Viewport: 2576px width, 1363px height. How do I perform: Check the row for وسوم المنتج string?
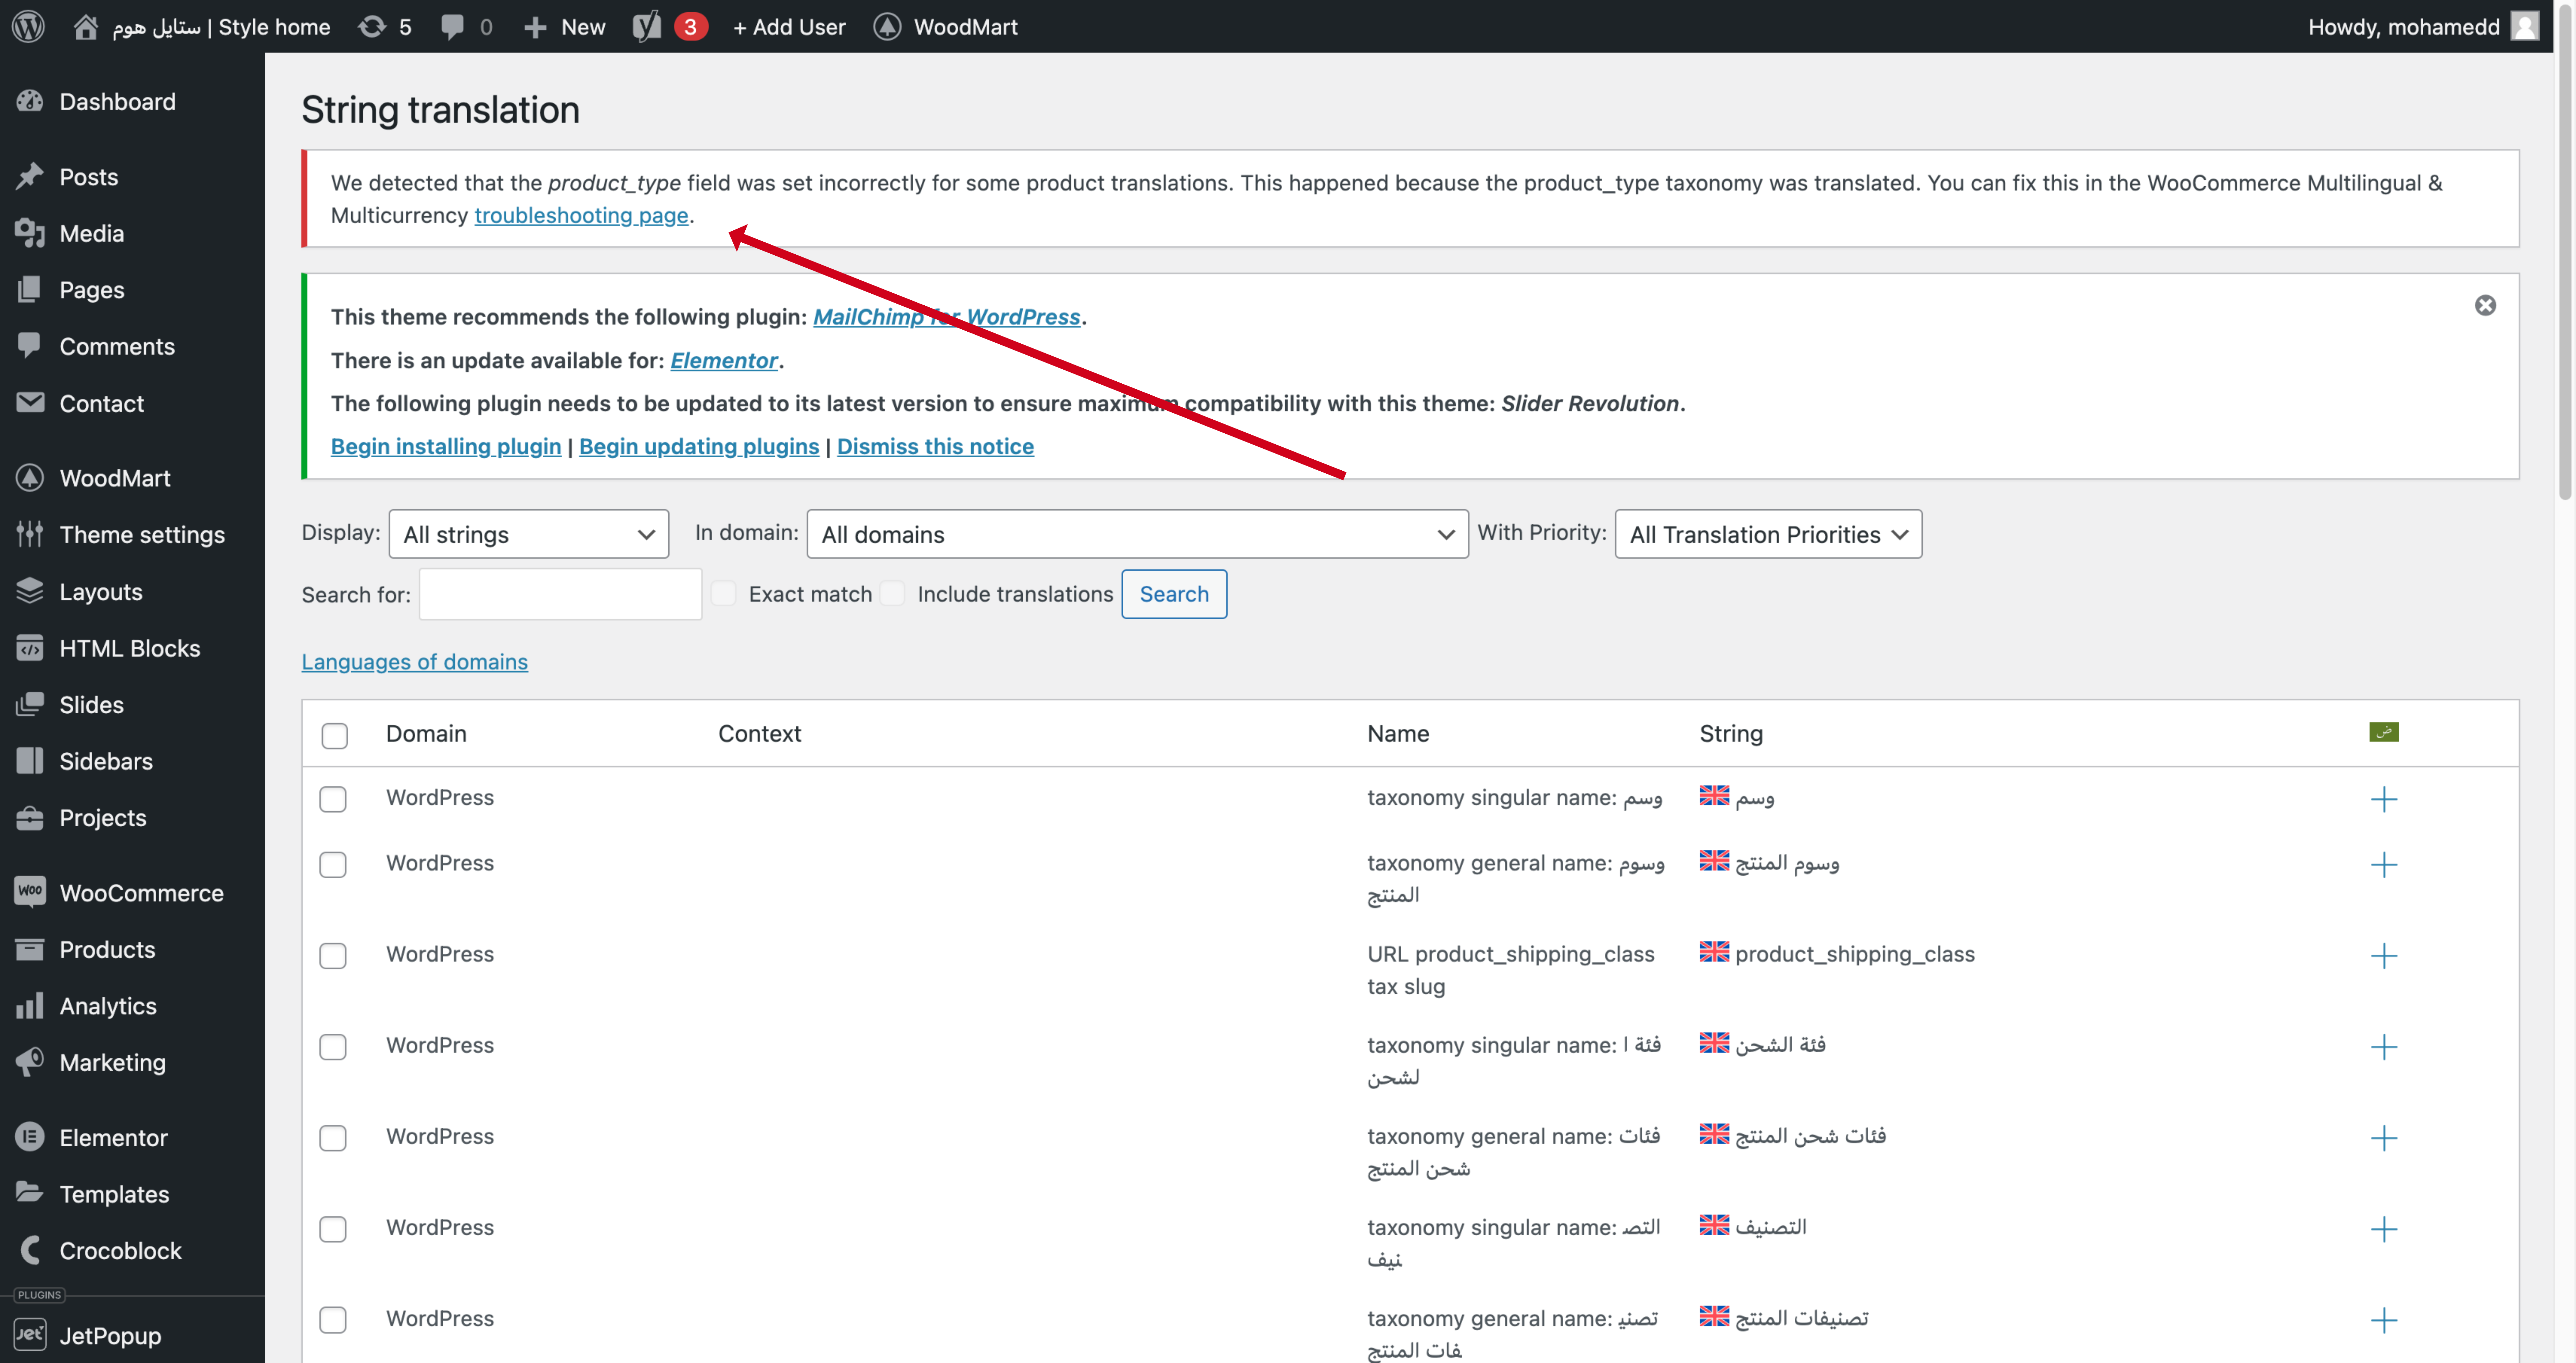(333, 865)
